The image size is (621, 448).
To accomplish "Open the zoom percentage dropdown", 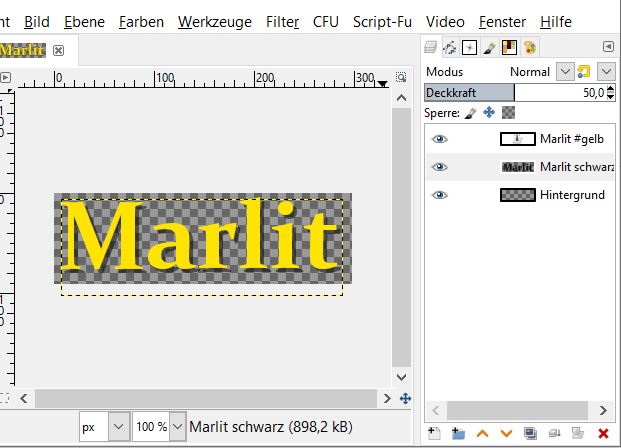I will pos(175,427).
